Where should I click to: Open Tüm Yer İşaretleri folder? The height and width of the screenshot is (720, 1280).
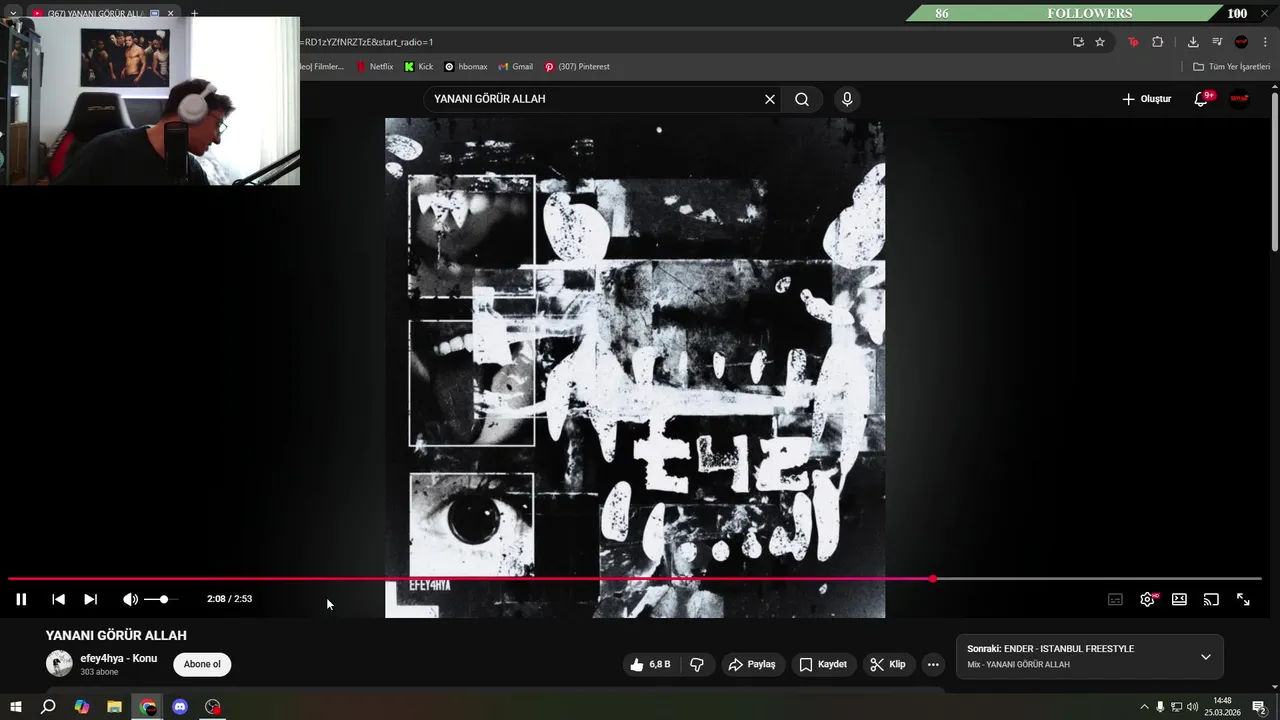(1231, 67)
